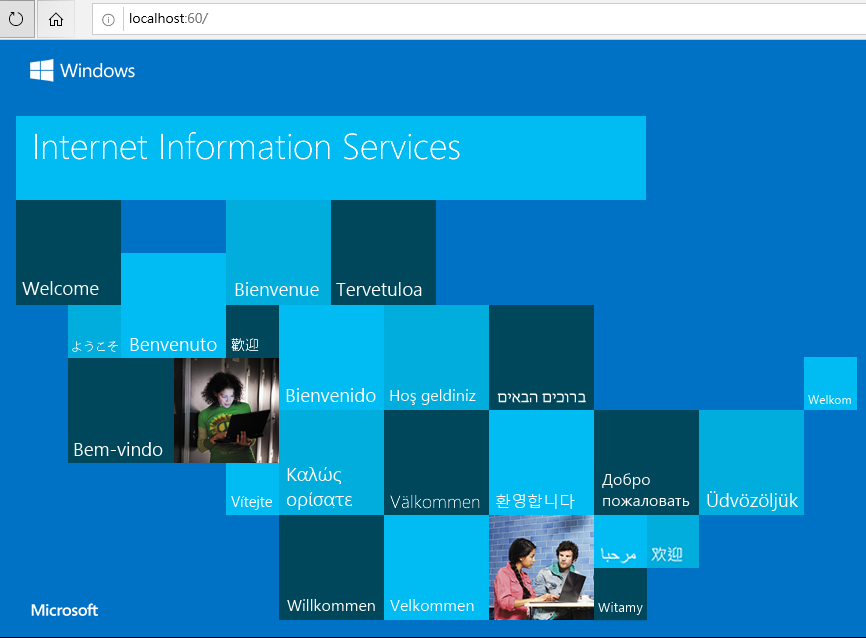The width and height of the screenshot is (866, 638).
Task: Go to the browser home page
Action: (56, 19)
